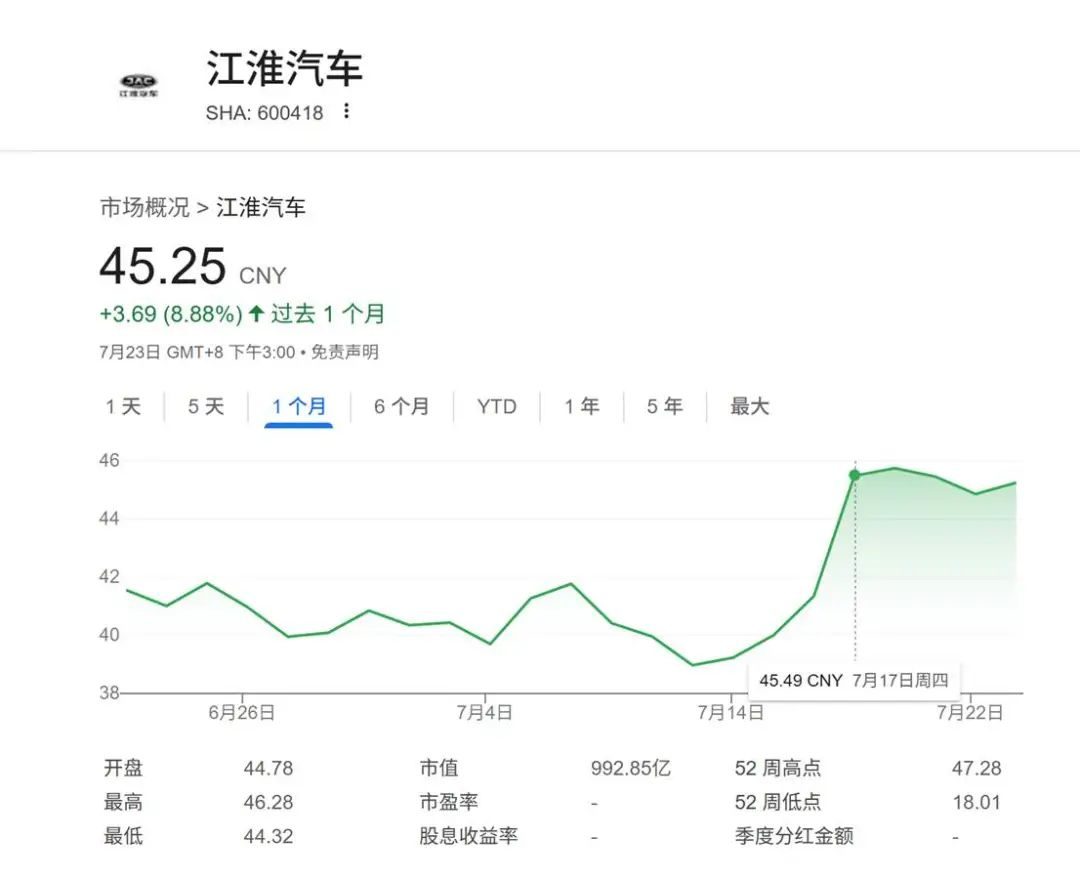The image size is (1080, 880).
Task: Click the 46 y-axis label
Action: (109, 460)
